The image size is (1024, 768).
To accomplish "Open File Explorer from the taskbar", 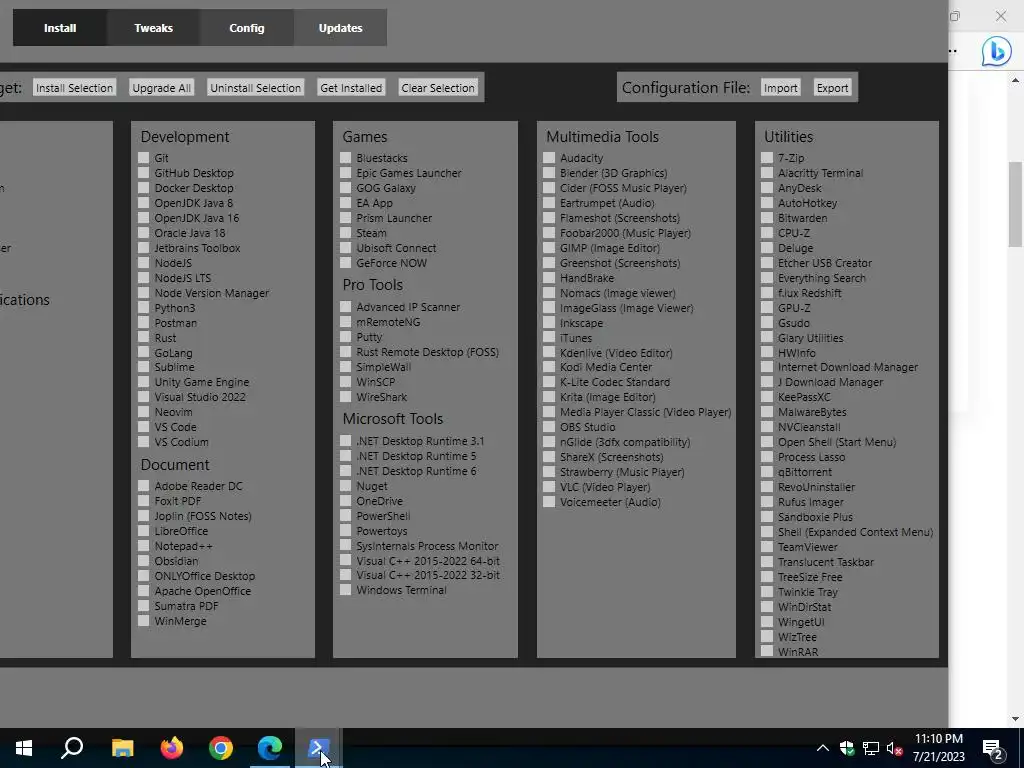I will point(122,748).
